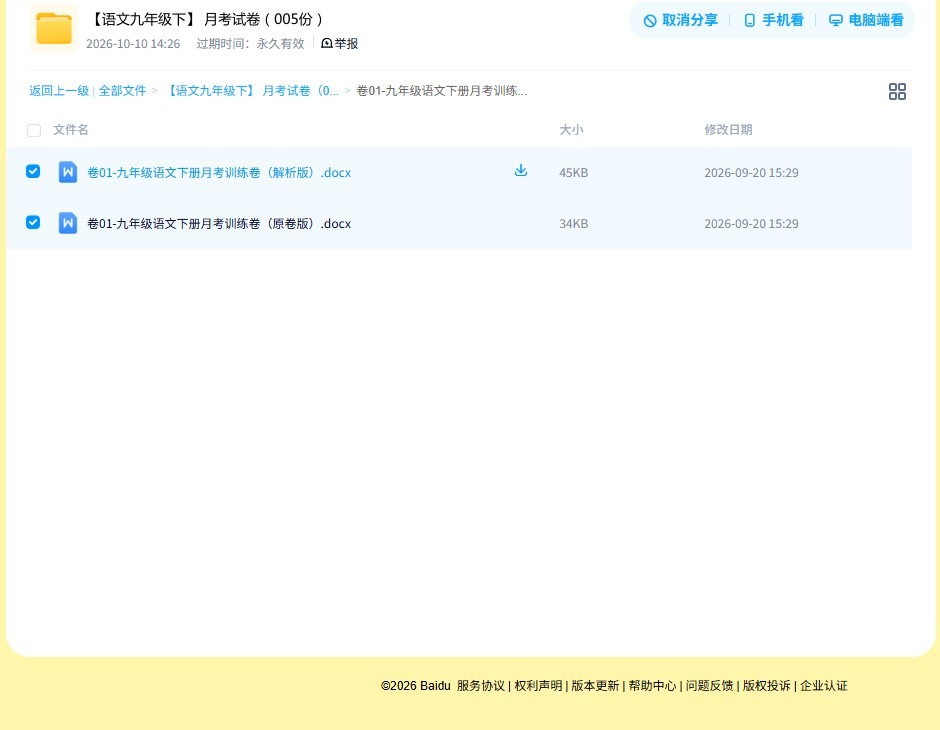This screenshot has height=730, width=940.
Task: Open file 卷01 解析版 docx
Action: click(x=219, y=173)
